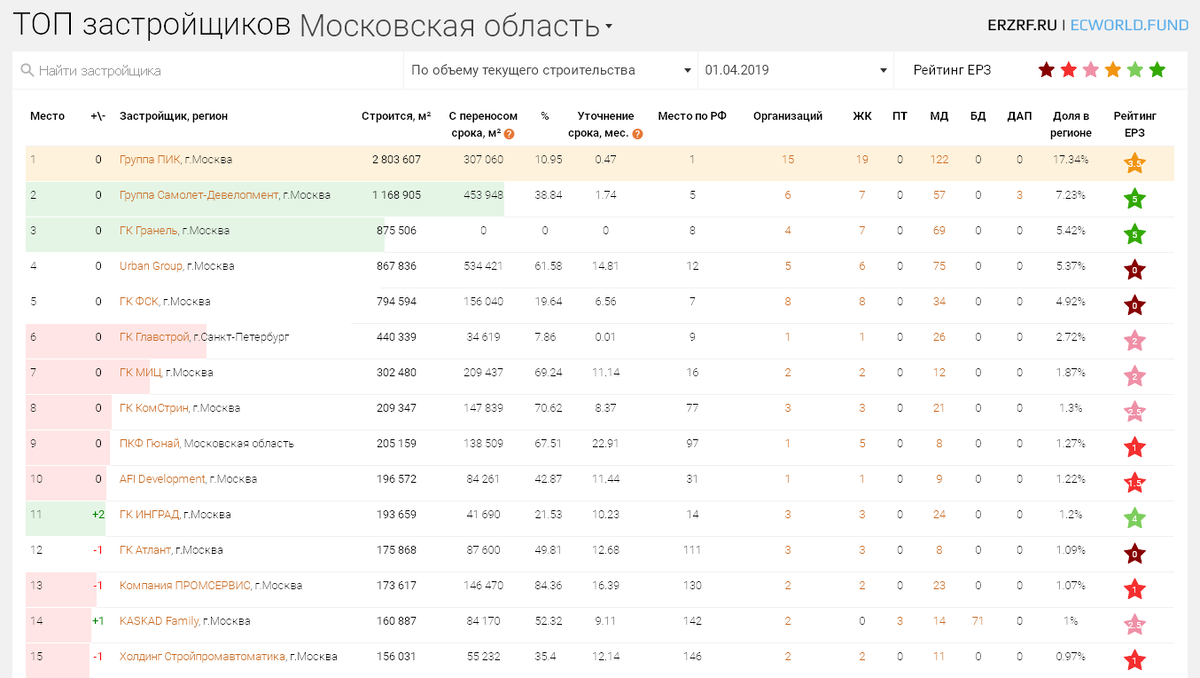Click Группа Самолет-Девелопмент's rating star
Image resolution: width=1200 pixels, height=678 pixels.
coord(1135,198)
